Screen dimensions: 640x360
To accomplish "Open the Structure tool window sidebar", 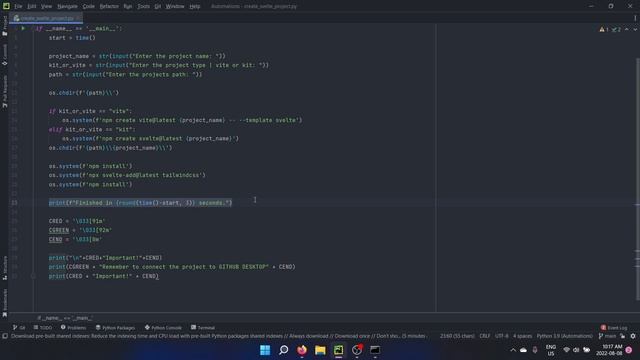I will [x=4, y=268].
